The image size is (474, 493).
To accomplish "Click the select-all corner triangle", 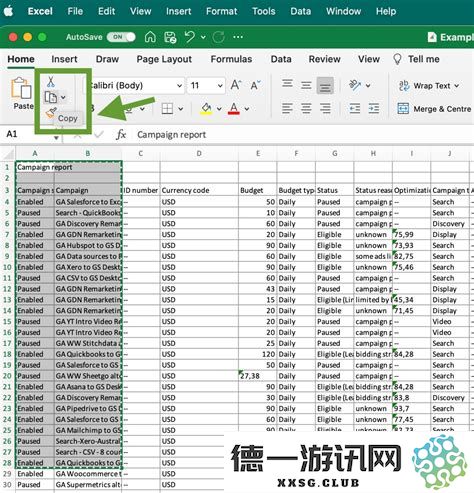I will (9, 154).
